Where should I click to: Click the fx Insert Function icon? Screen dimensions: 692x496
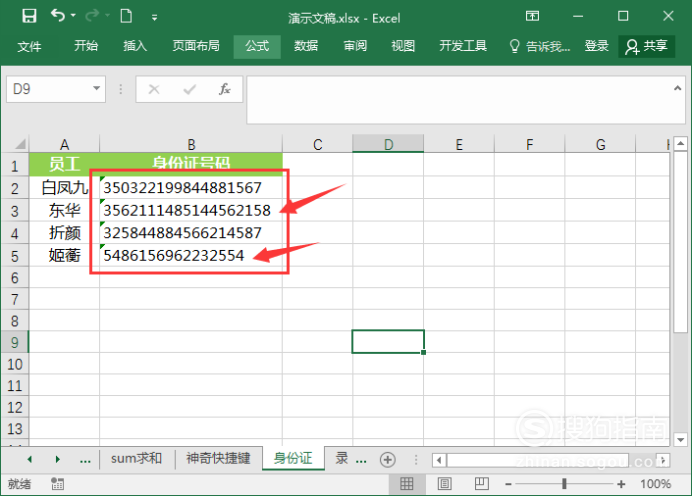(x=225, y=90)
